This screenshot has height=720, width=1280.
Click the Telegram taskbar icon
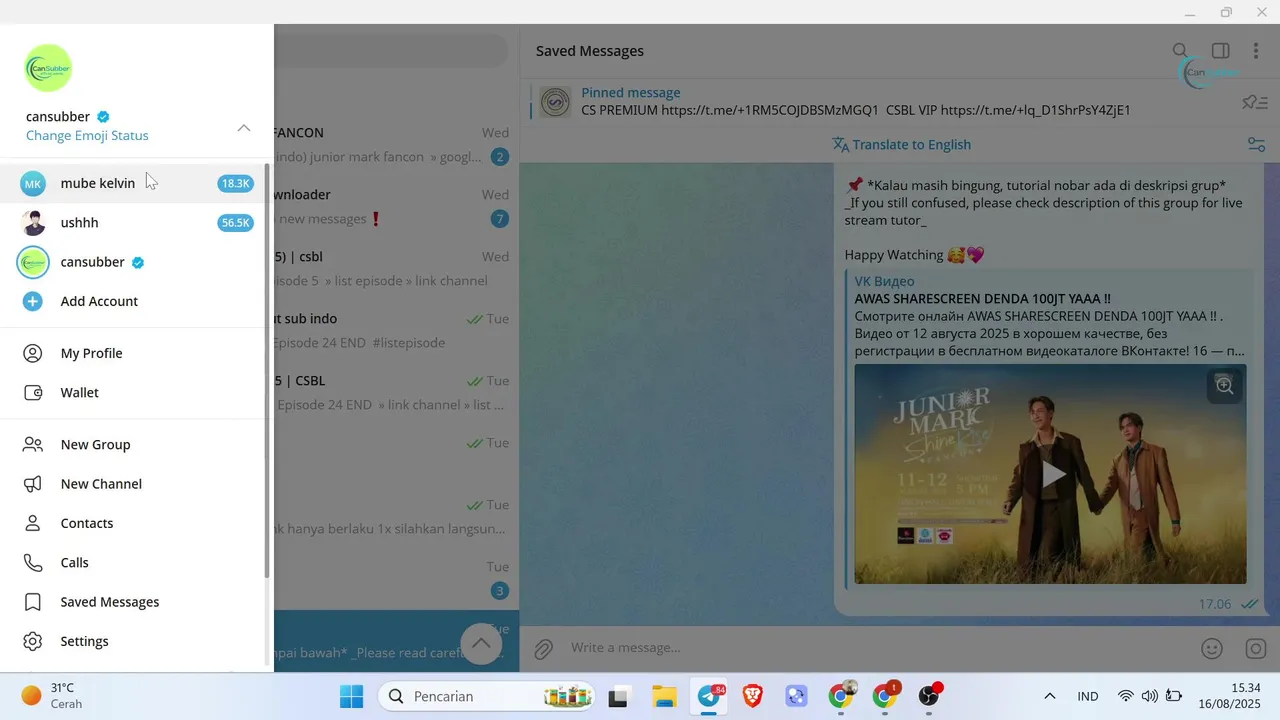point(710,696)
